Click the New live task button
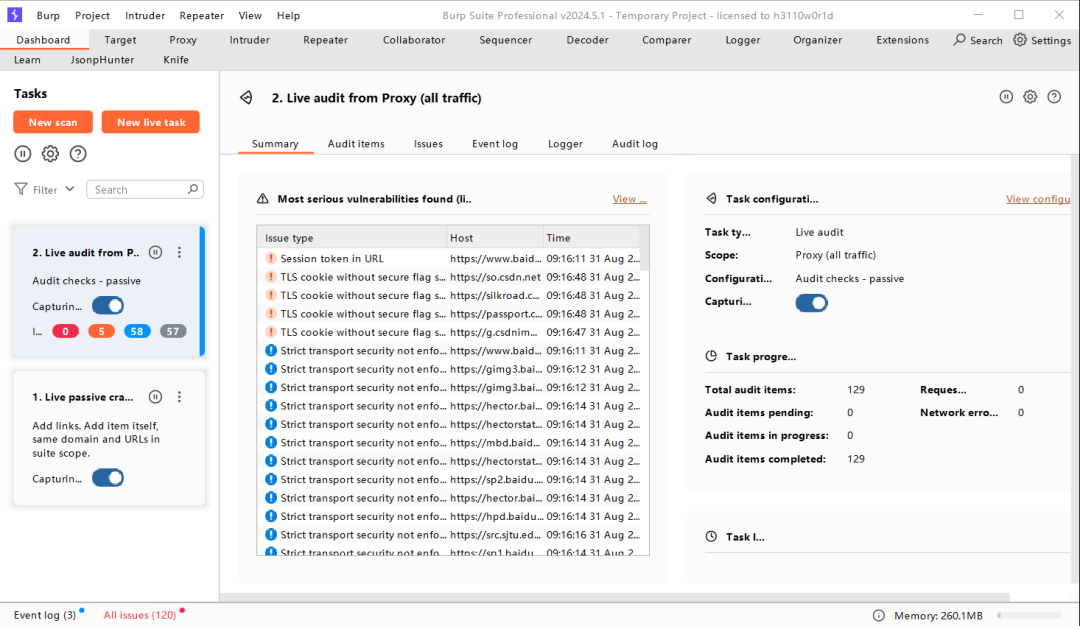Screen dimensions: 1080x626 (151, 122)
